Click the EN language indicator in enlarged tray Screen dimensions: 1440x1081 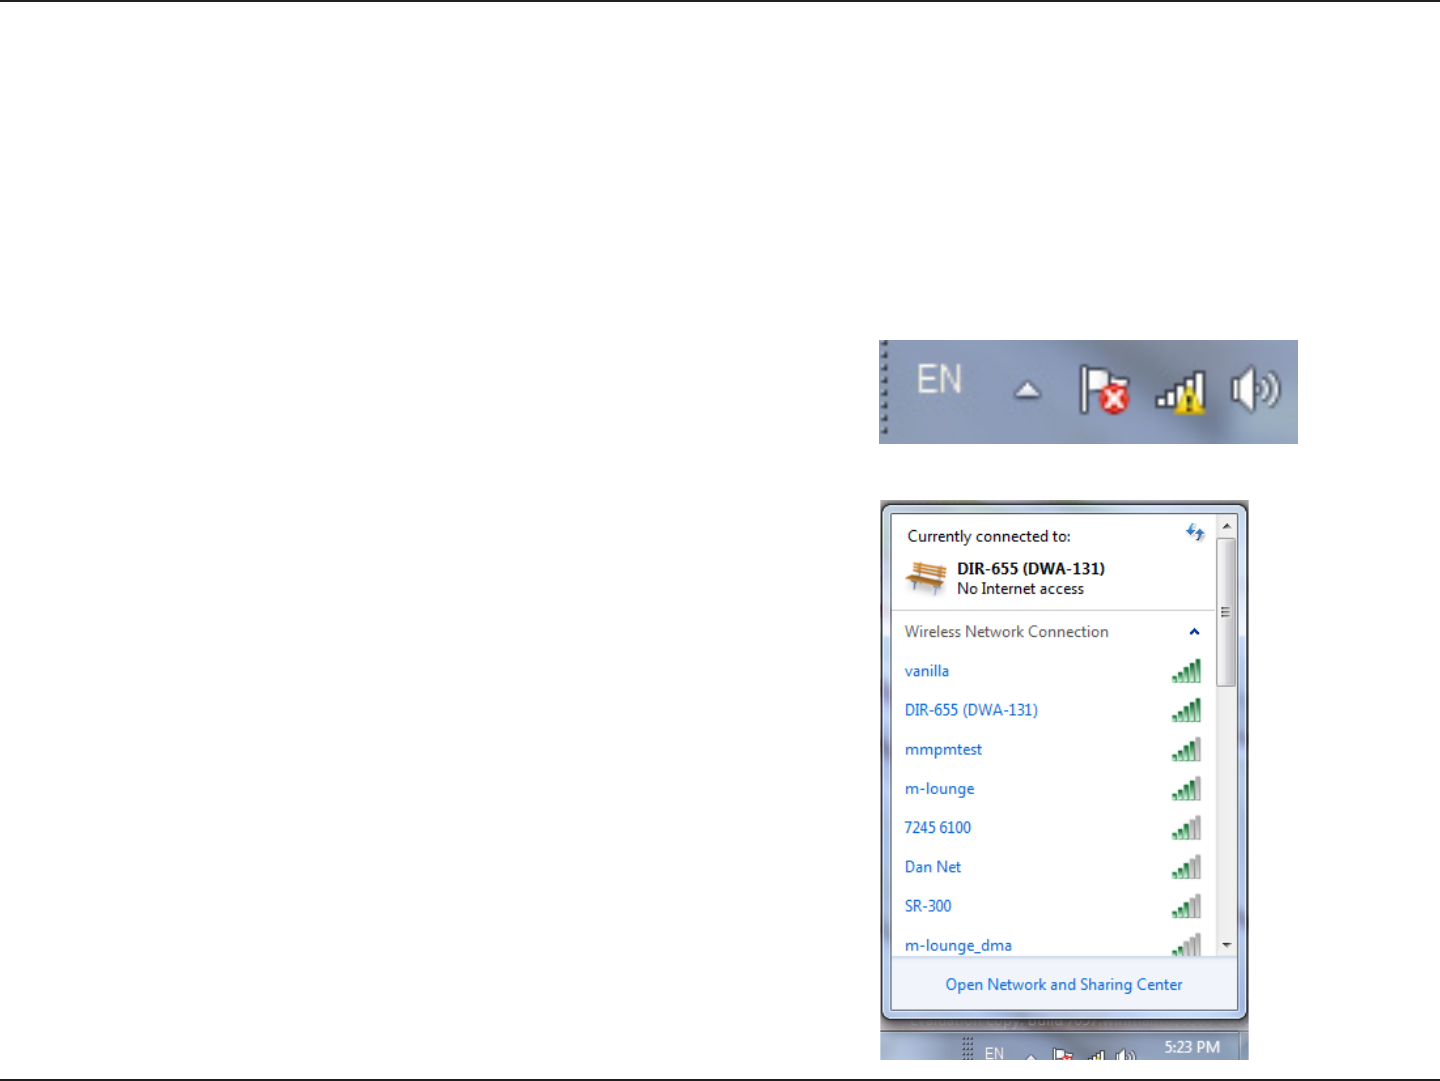tap(939, 379)
